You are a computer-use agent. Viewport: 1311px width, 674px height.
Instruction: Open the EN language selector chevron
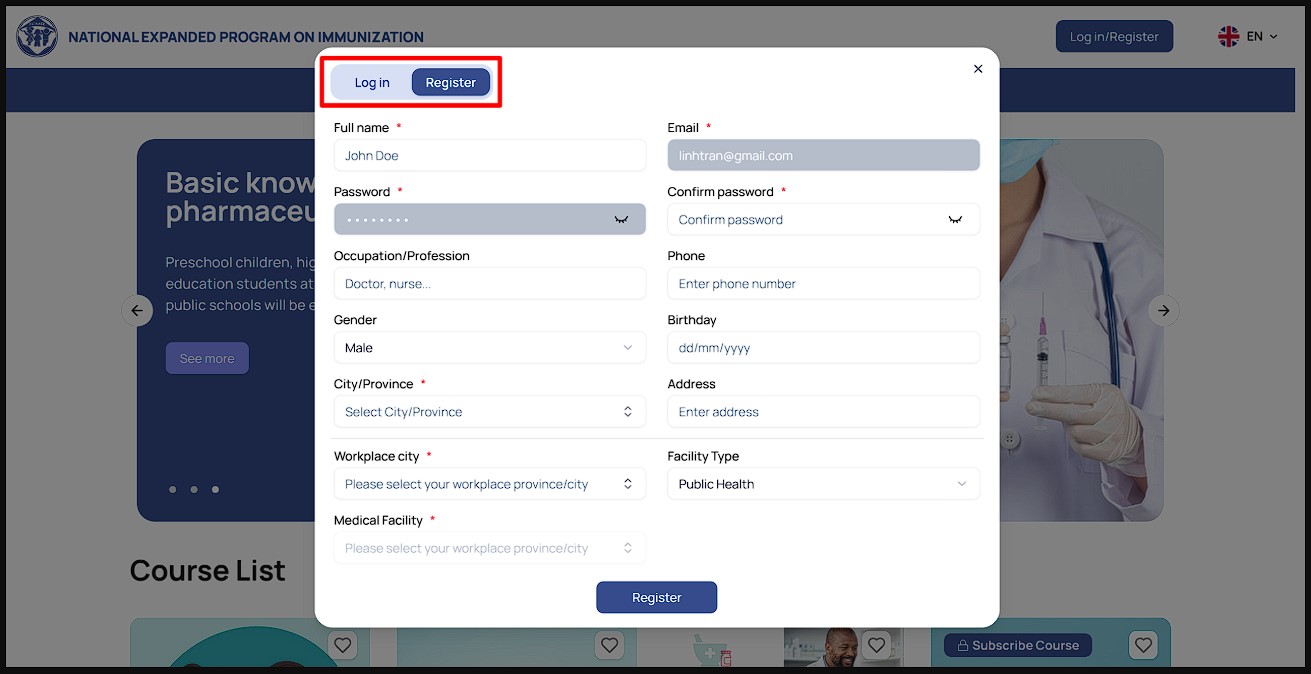pyautogui.click(x=1273, y=37)
